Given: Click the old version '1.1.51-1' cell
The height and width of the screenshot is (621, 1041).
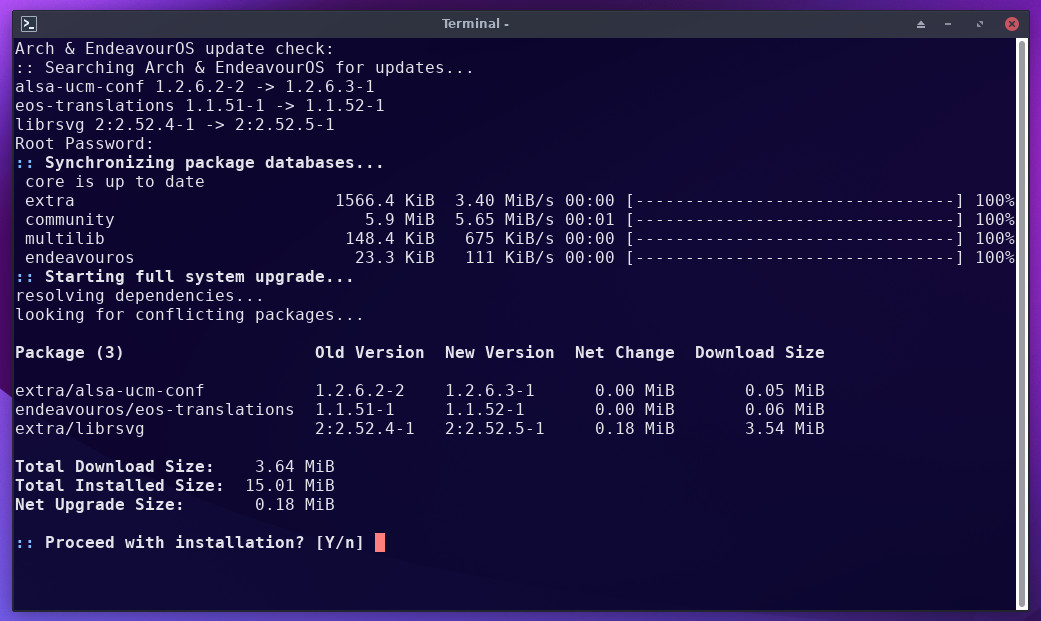Looking at the screenshot, I should pos(355,410).
